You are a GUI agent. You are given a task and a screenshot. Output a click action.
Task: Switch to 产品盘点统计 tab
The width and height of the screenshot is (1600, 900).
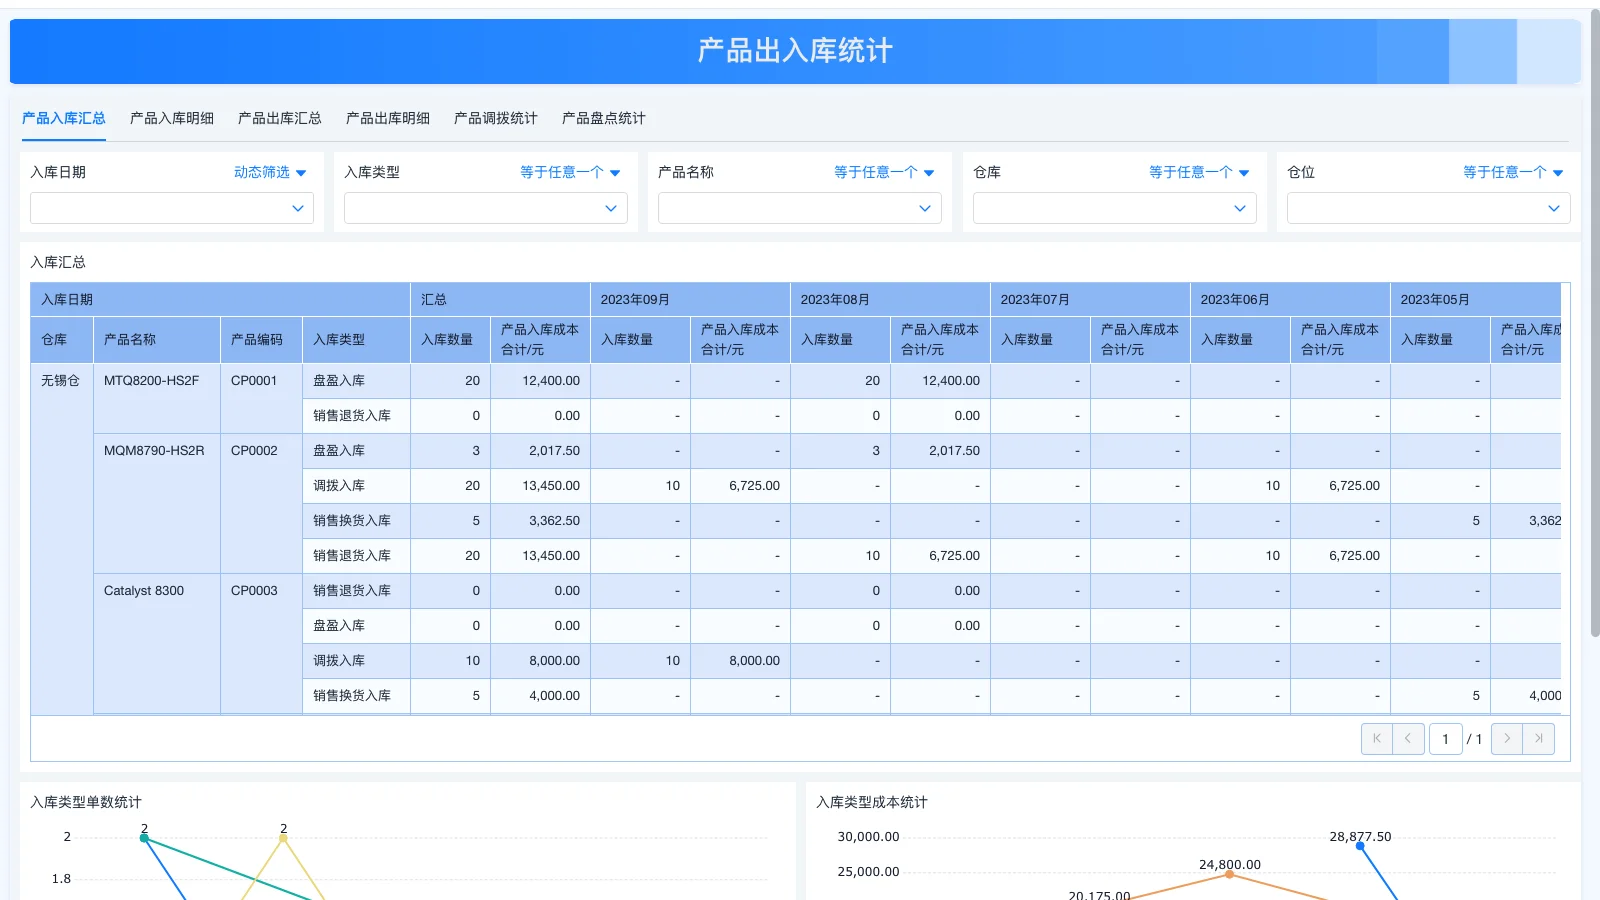[x=604, y=118]
